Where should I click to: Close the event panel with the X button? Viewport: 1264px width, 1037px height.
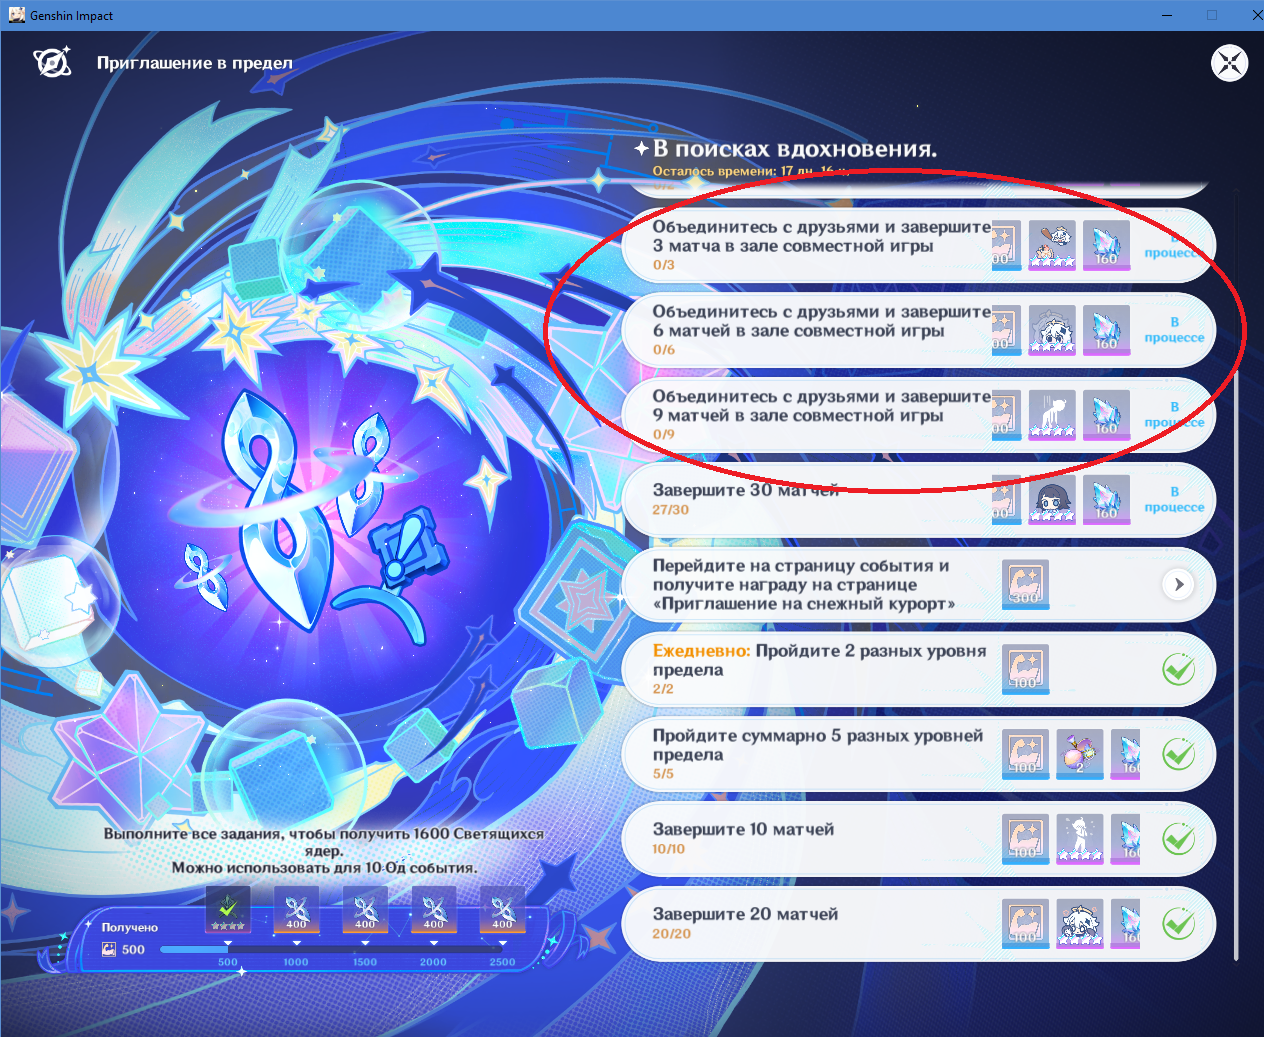click(x=1229, y=63)
